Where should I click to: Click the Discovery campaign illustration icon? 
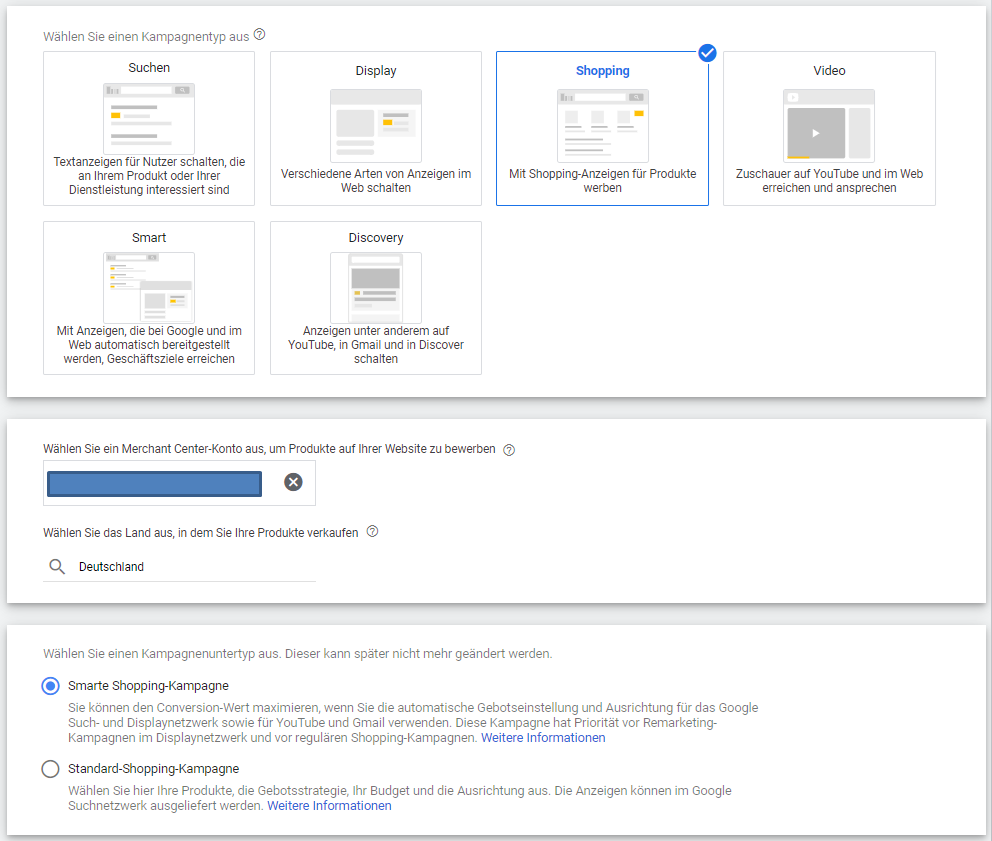tap(376, 286)
